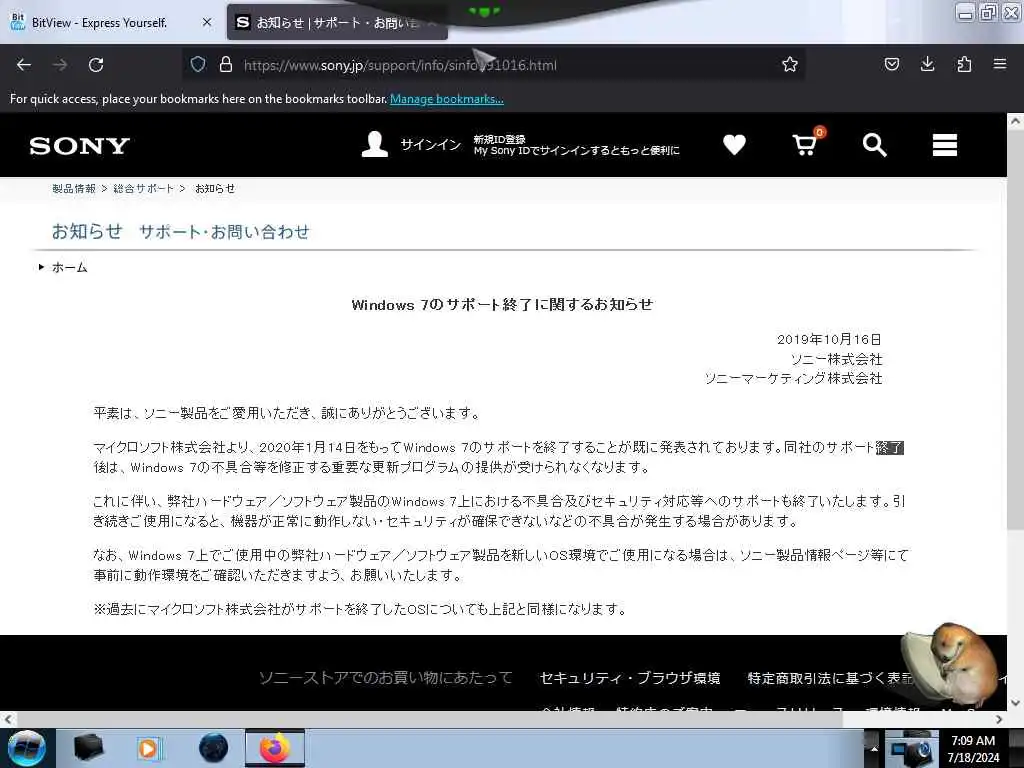1024x768 pixels.
Task: Open the tracking protection shield icon
Action: coord(198,64)
